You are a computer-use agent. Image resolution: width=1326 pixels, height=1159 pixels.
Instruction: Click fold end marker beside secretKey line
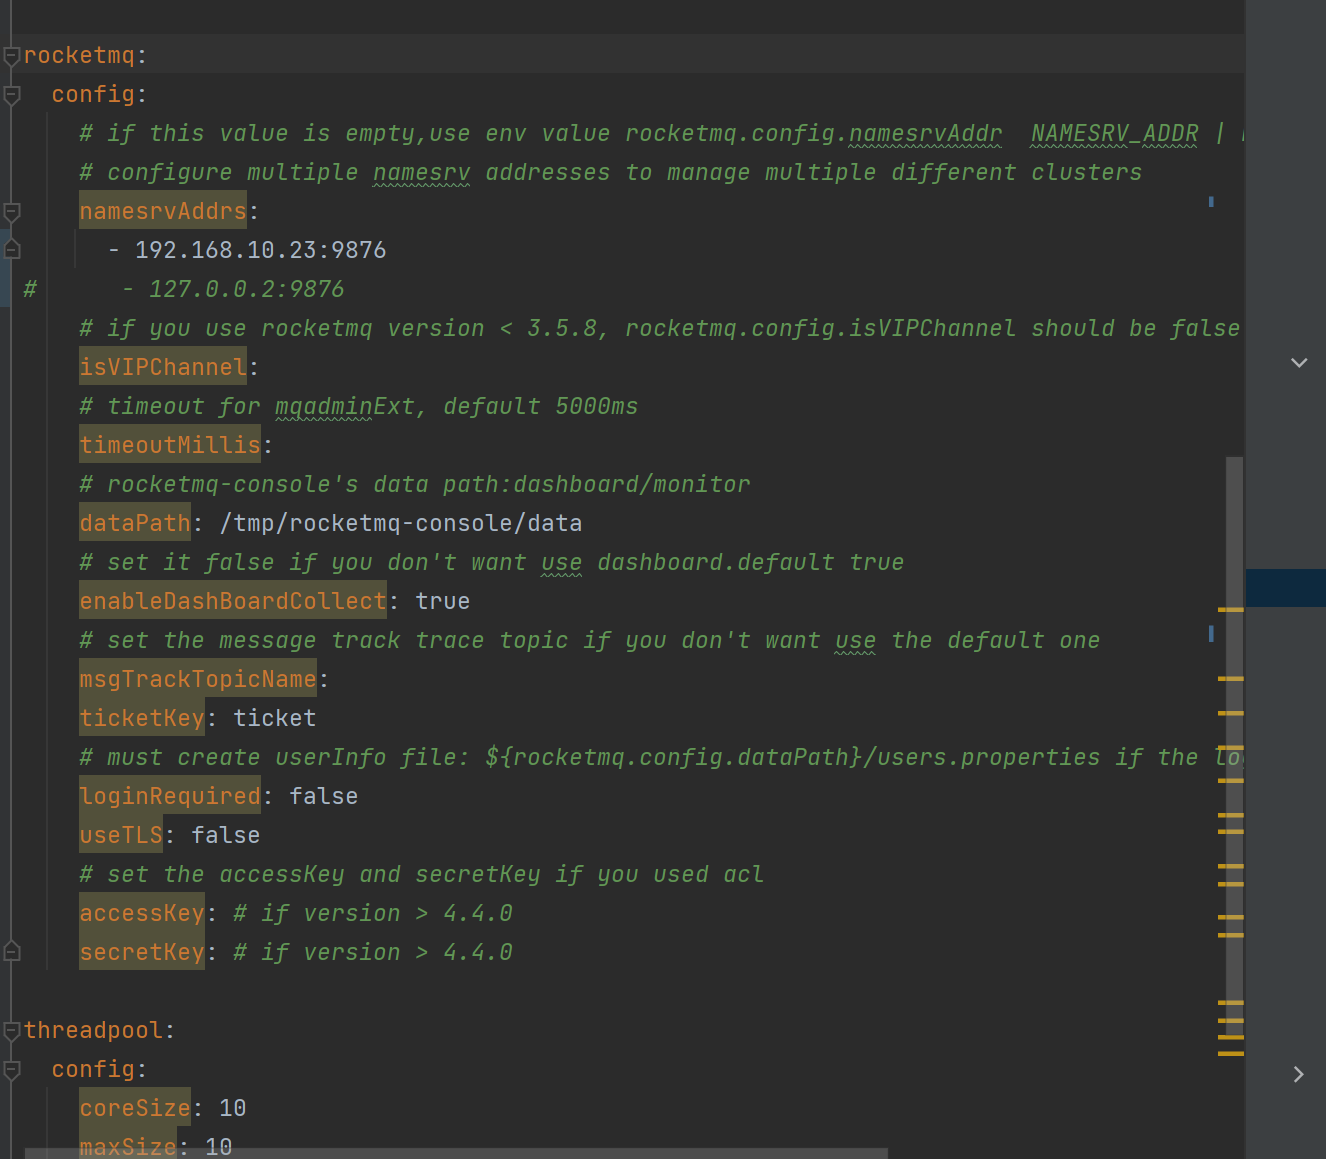coord(12,952)
